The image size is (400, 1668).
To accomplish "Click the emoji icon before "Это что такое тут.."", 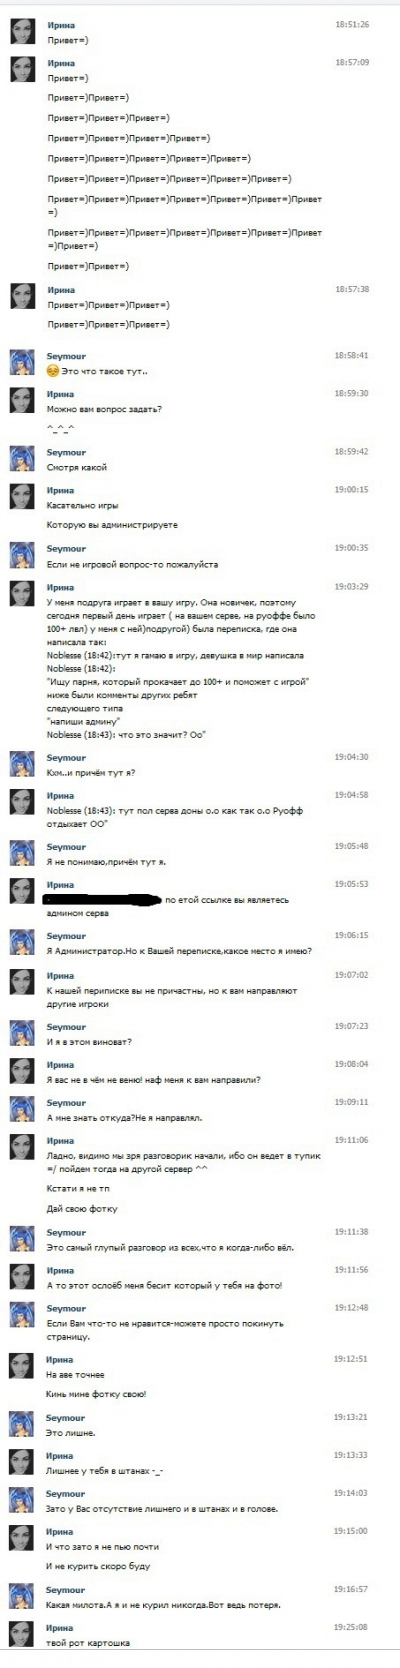I will 53,371.
